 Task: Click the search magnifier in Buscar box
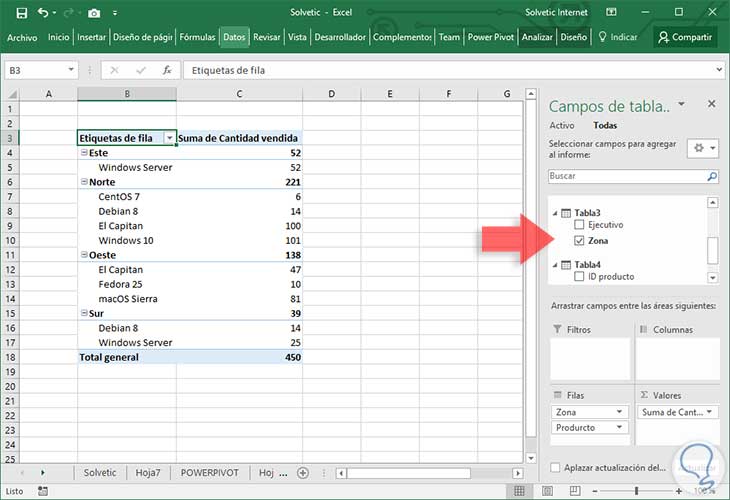712,176
